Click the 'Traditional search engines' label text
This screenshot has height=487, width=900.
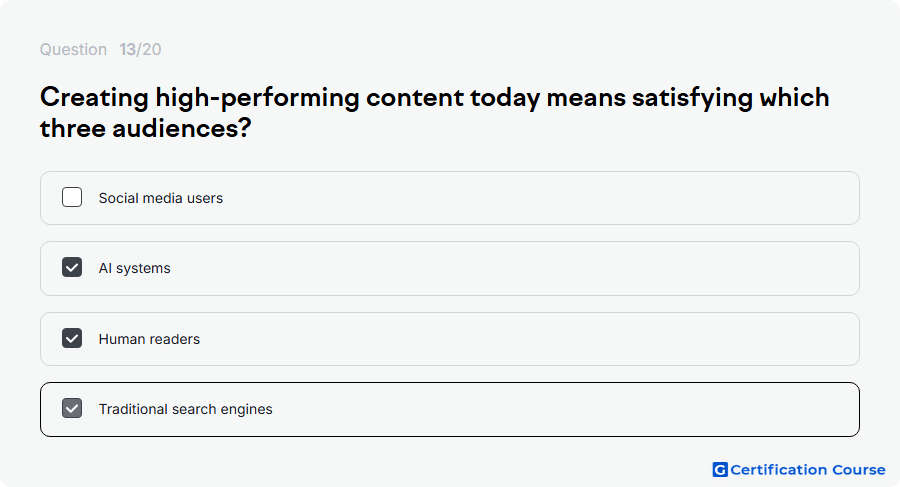(185, 409)
